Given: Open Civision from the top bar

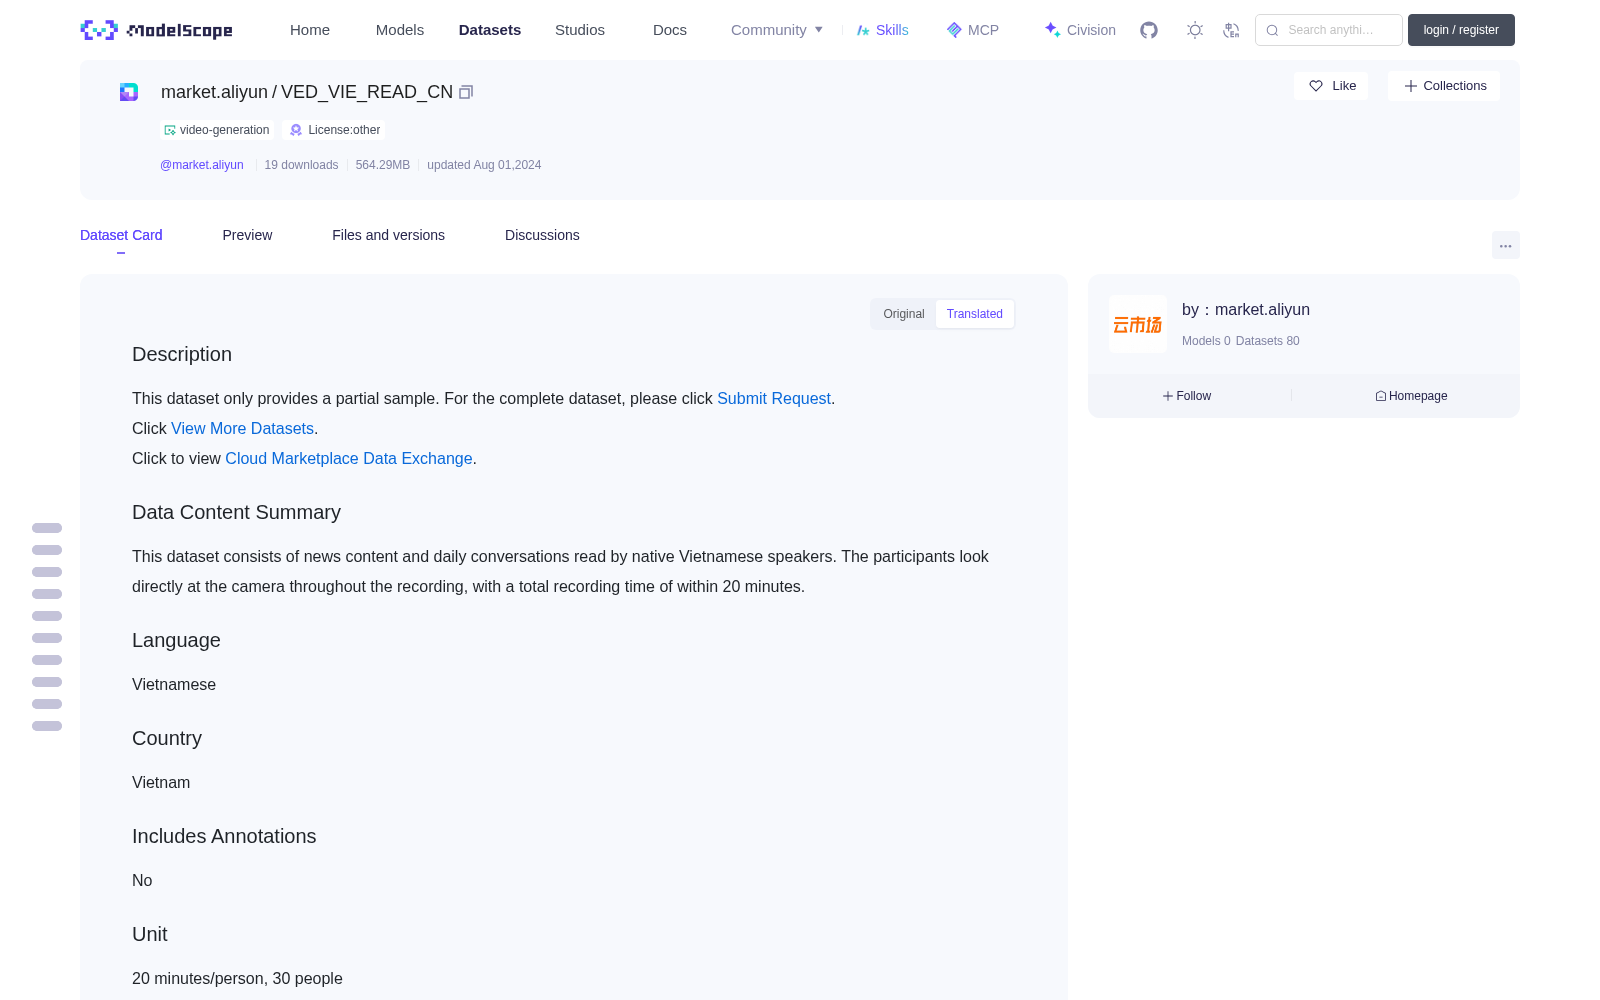Looking at the screenshot, I should click(x=1080, y=30).
